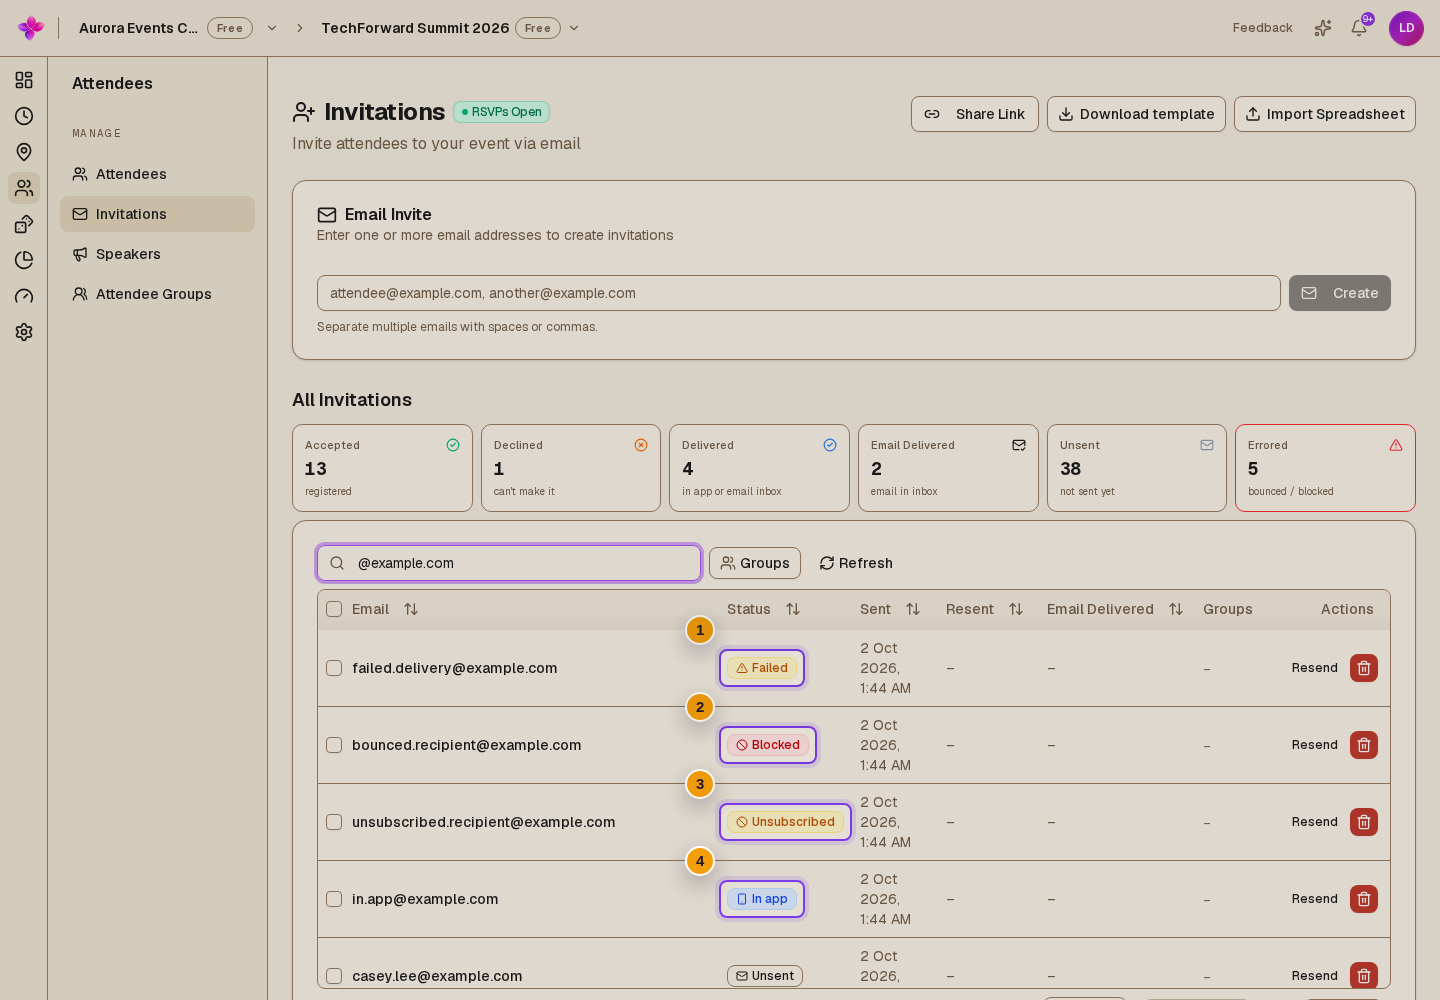Check the failed.delivery@example.com row checkbox
This screenshot has width=1440, height=1000.
(334, 668)
